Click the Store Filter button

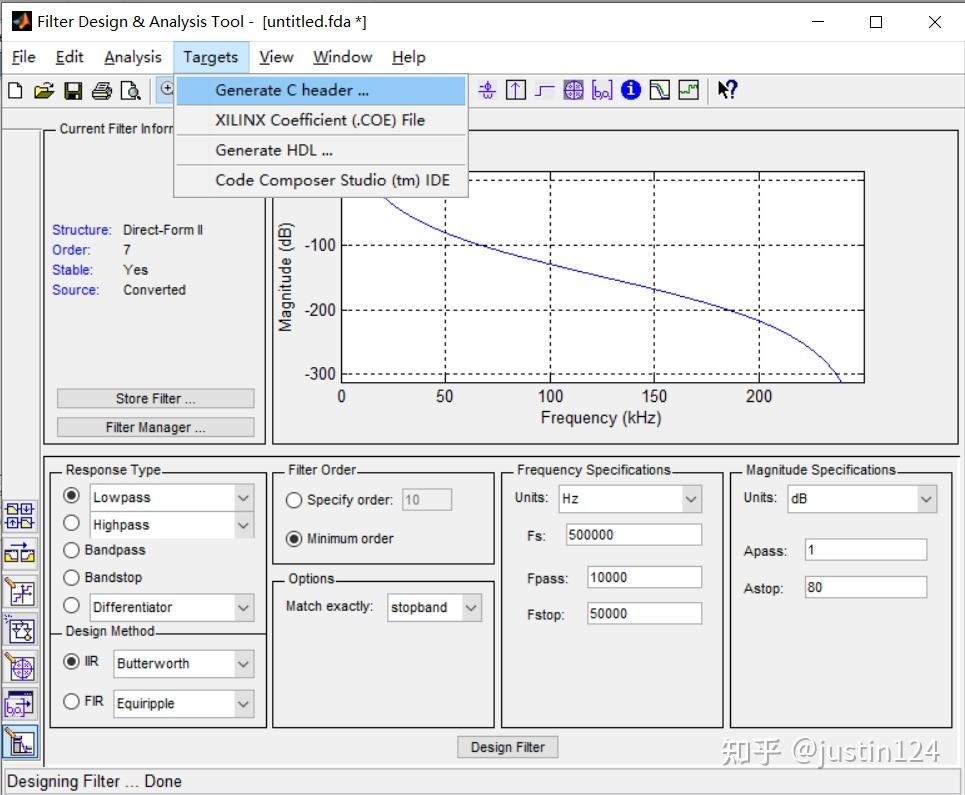[x=155, y=398]
